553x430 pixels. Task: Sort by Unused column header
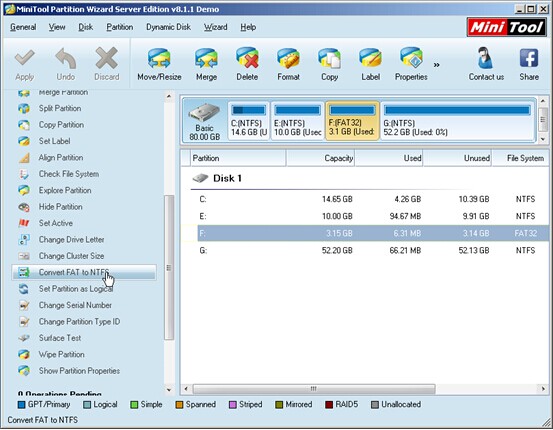(x=457, y=158)
